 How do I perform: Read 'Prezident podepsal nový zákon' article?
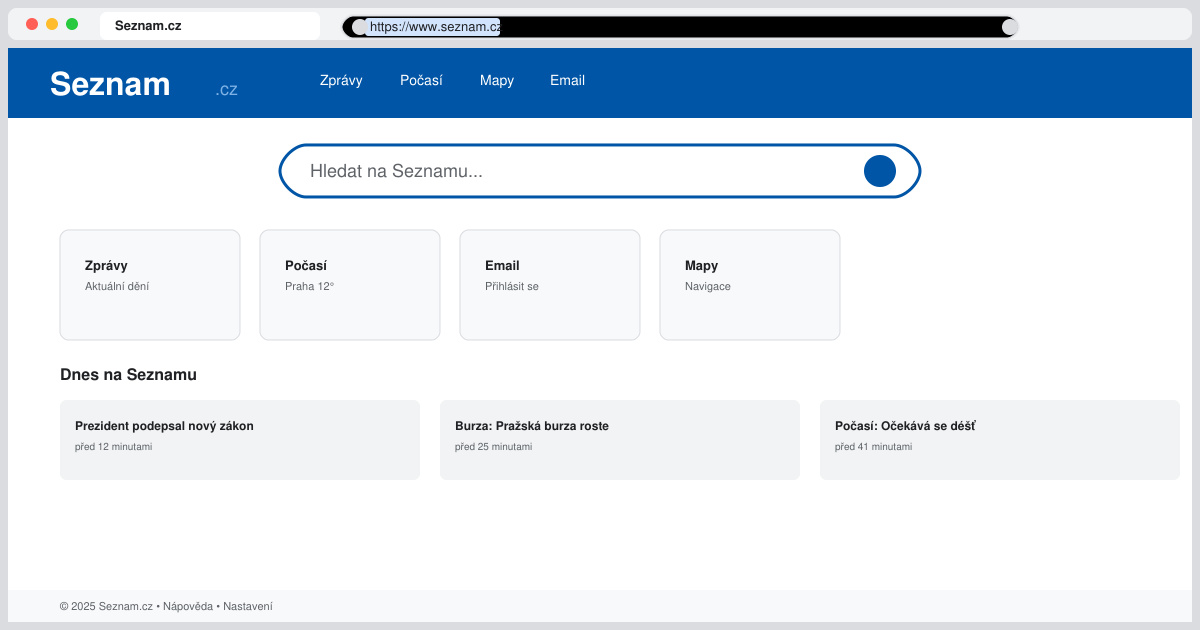(x=240, y=440)
